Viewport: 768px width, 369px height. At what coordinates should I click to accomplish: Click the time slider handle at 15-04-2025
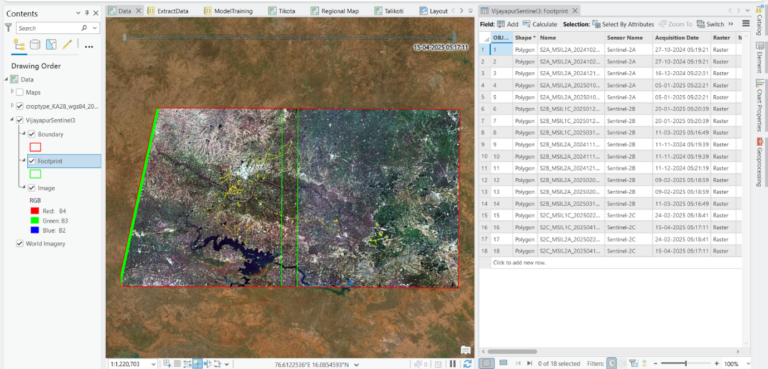(454, 37)
